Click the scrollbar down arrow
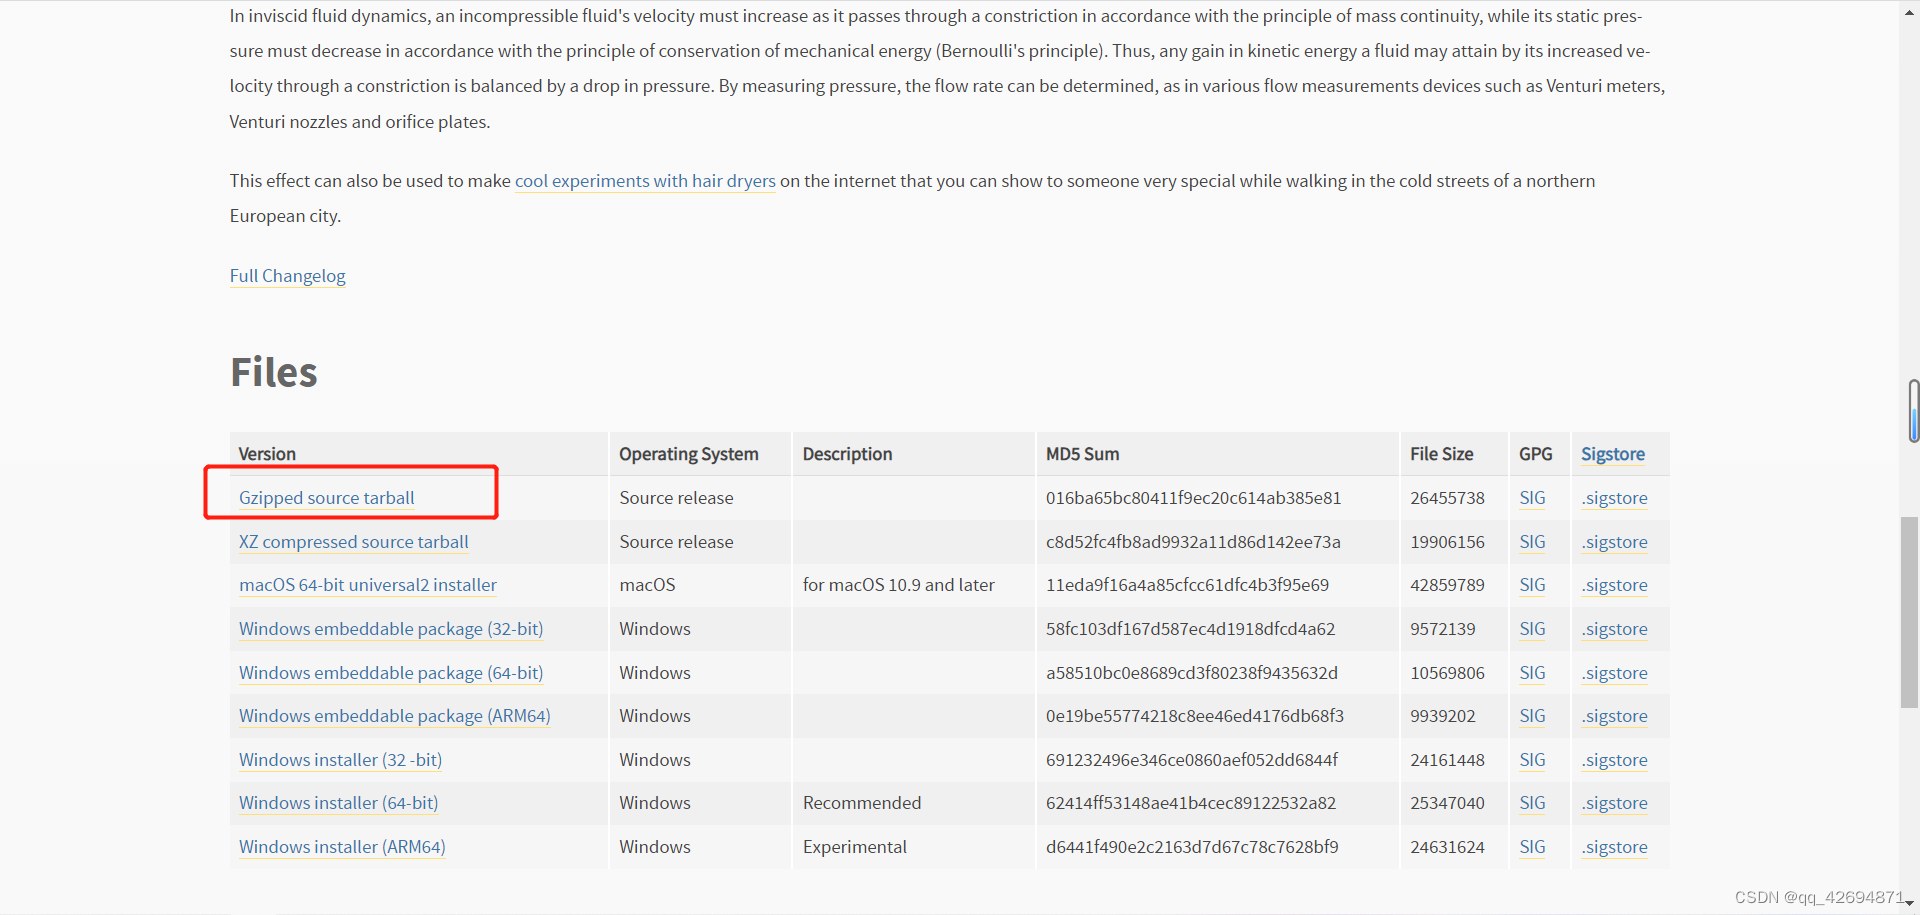 click(x=1909, y=904)
